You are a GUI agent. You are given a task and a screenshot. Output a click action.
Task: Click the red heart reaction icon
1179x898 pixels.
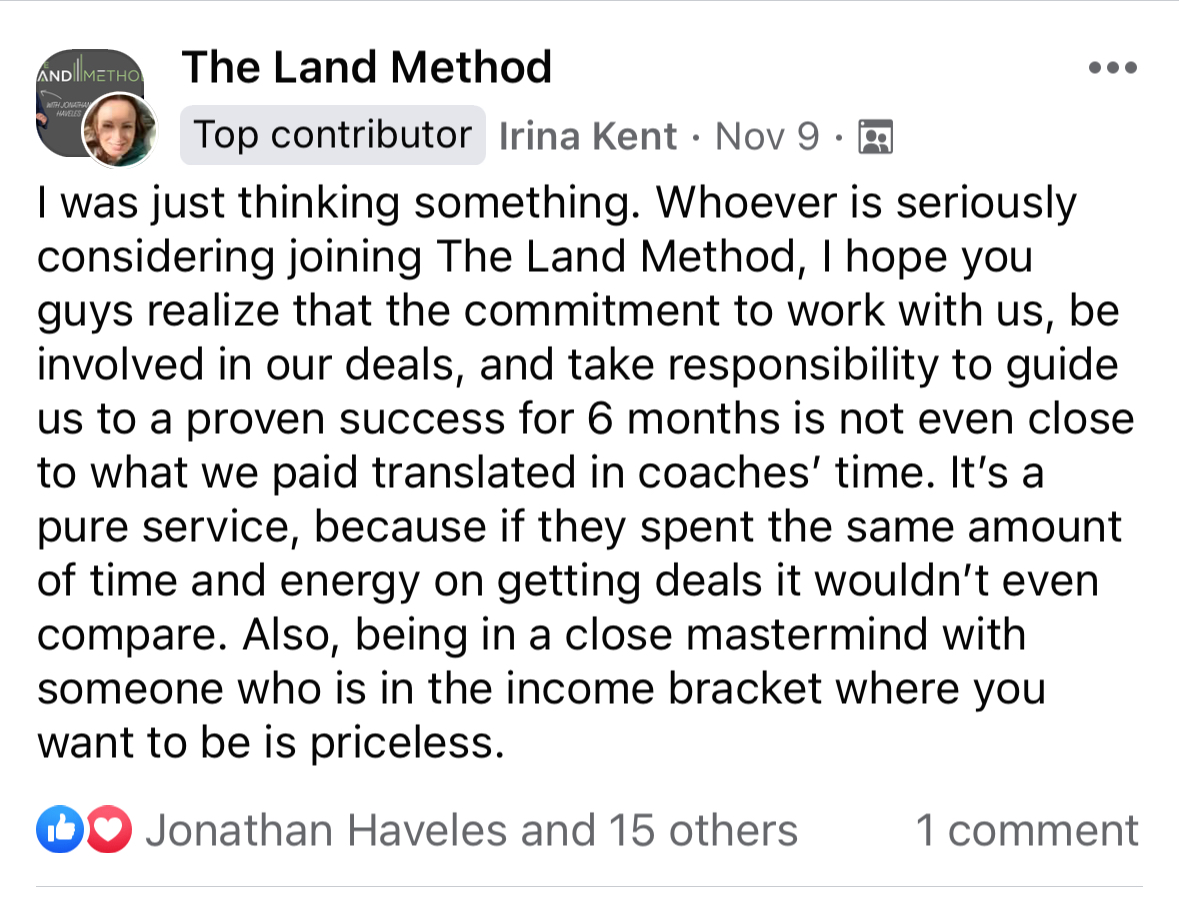coord(110,830)
